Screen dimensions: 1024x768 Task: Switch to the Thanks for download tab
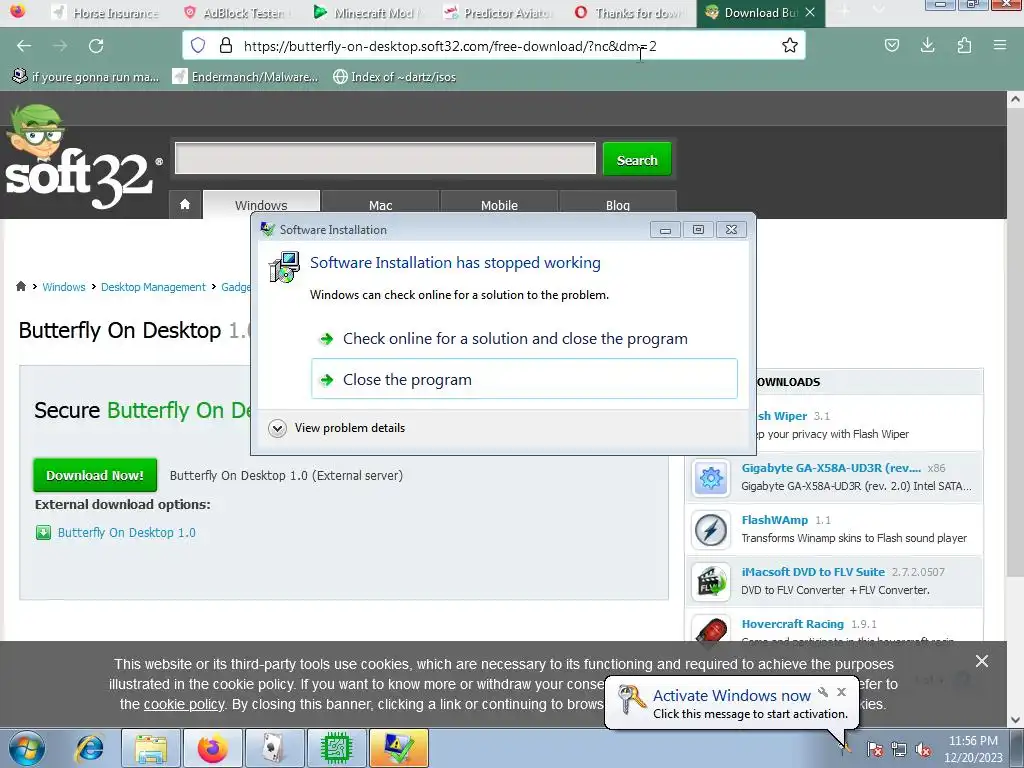coord(628,12)
